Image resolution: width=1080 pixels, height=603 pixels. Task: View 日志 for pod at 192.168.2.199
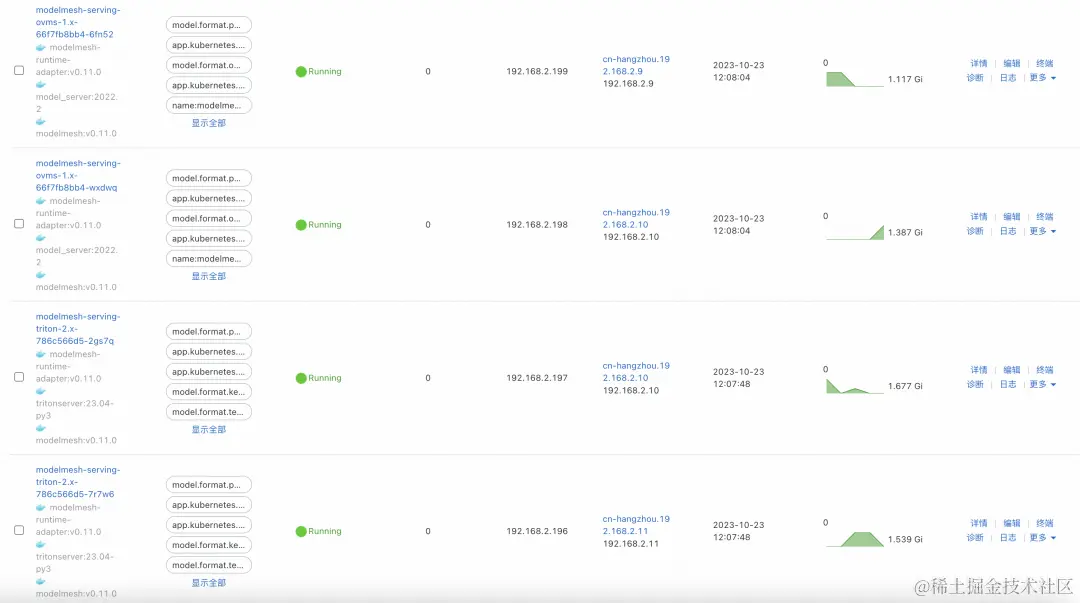coord(1008,78)
